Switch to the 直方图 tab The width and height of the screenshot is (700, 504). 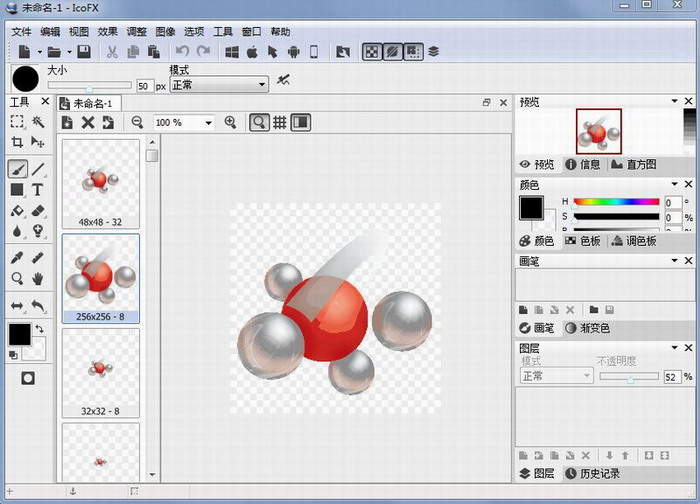634,165
